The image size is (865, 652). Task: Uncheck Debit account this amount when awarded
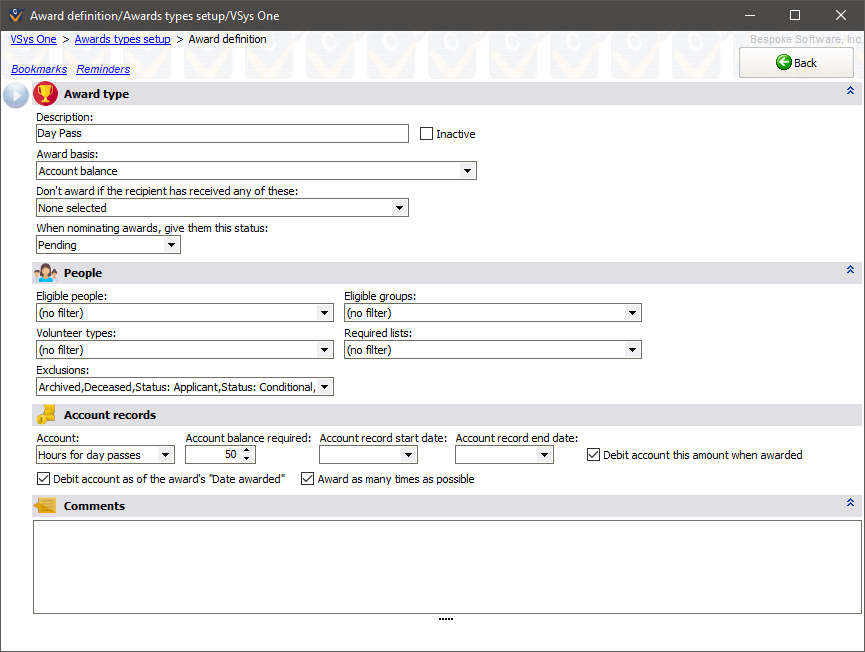pos(594,455)
